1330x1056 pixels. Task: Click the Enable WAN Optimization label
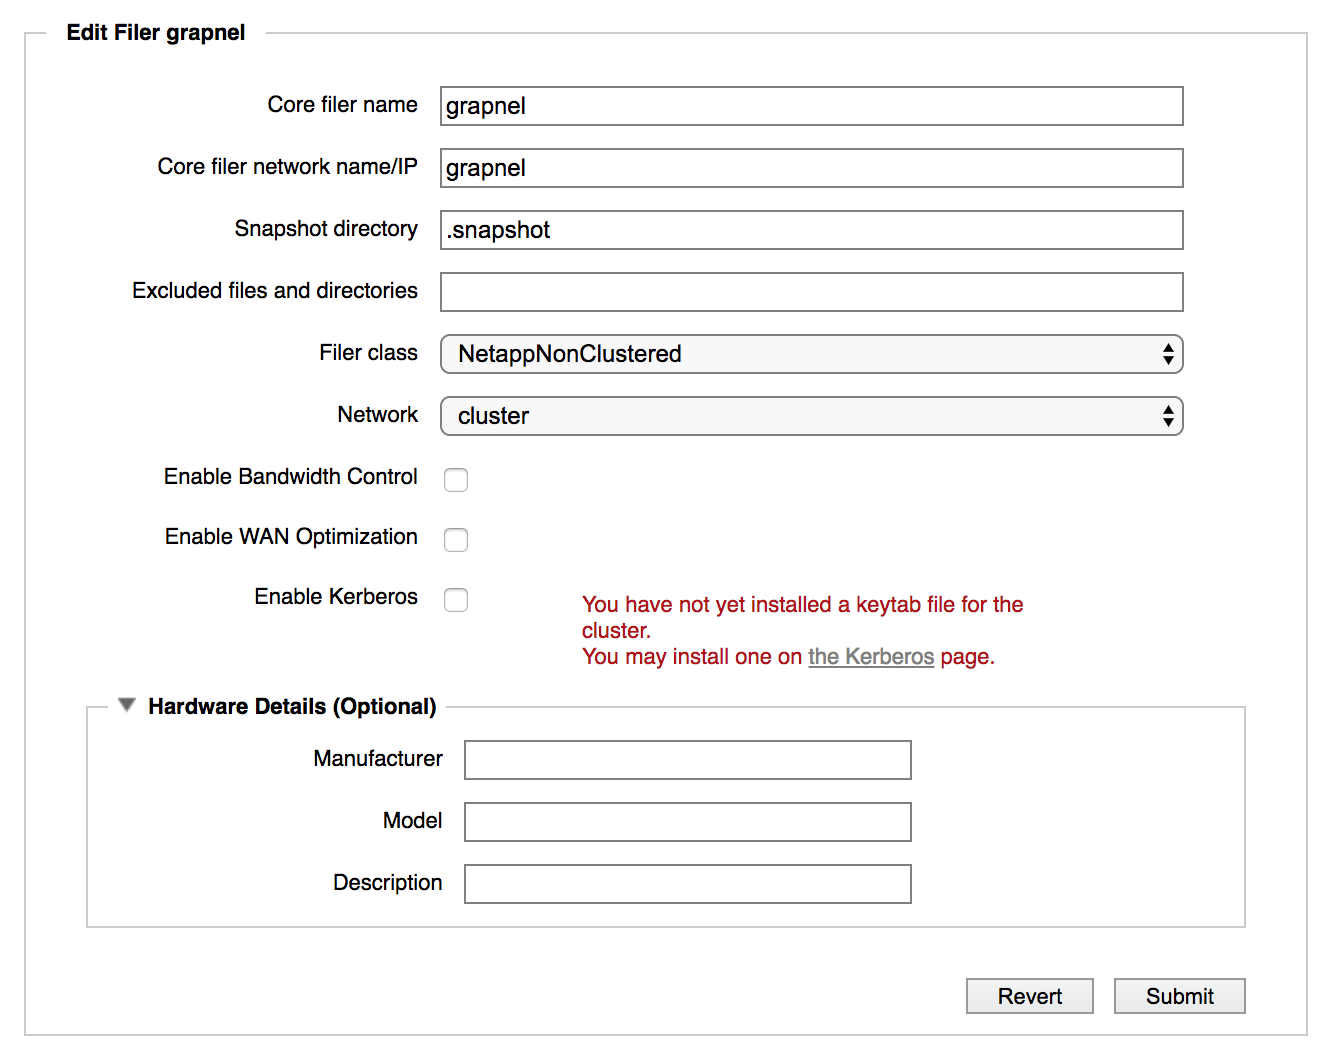(291, 536)
